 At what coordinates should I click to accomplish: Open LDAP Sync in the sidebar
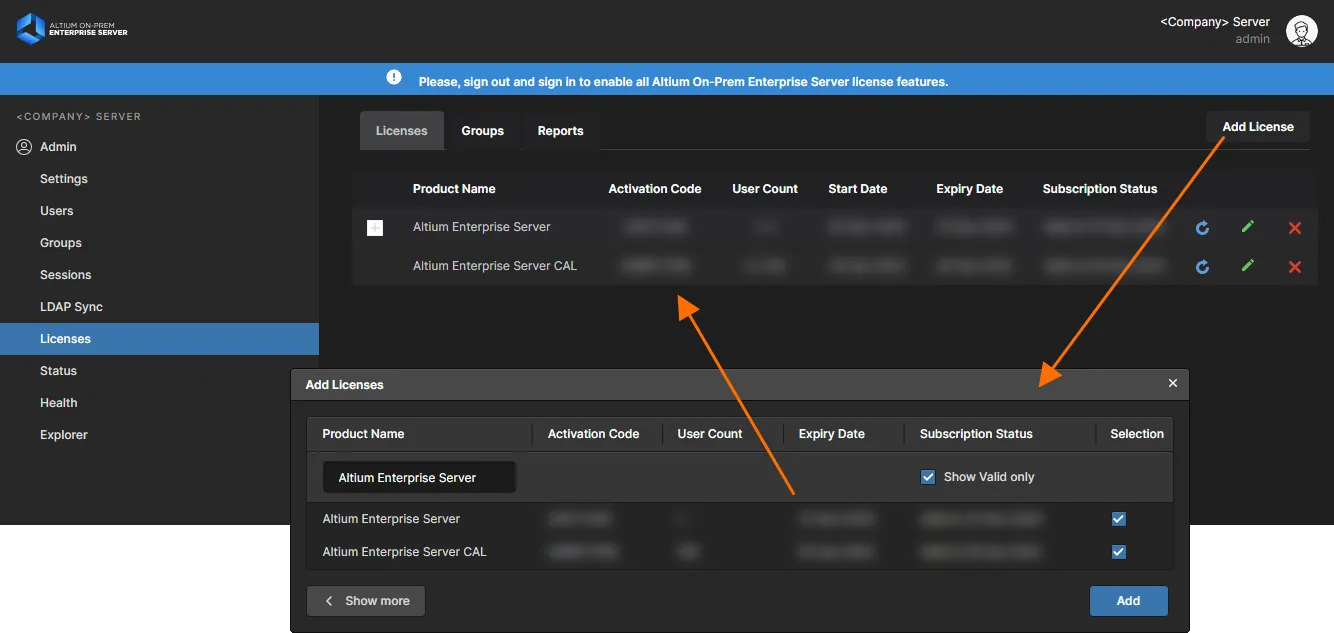click(71, 307)
